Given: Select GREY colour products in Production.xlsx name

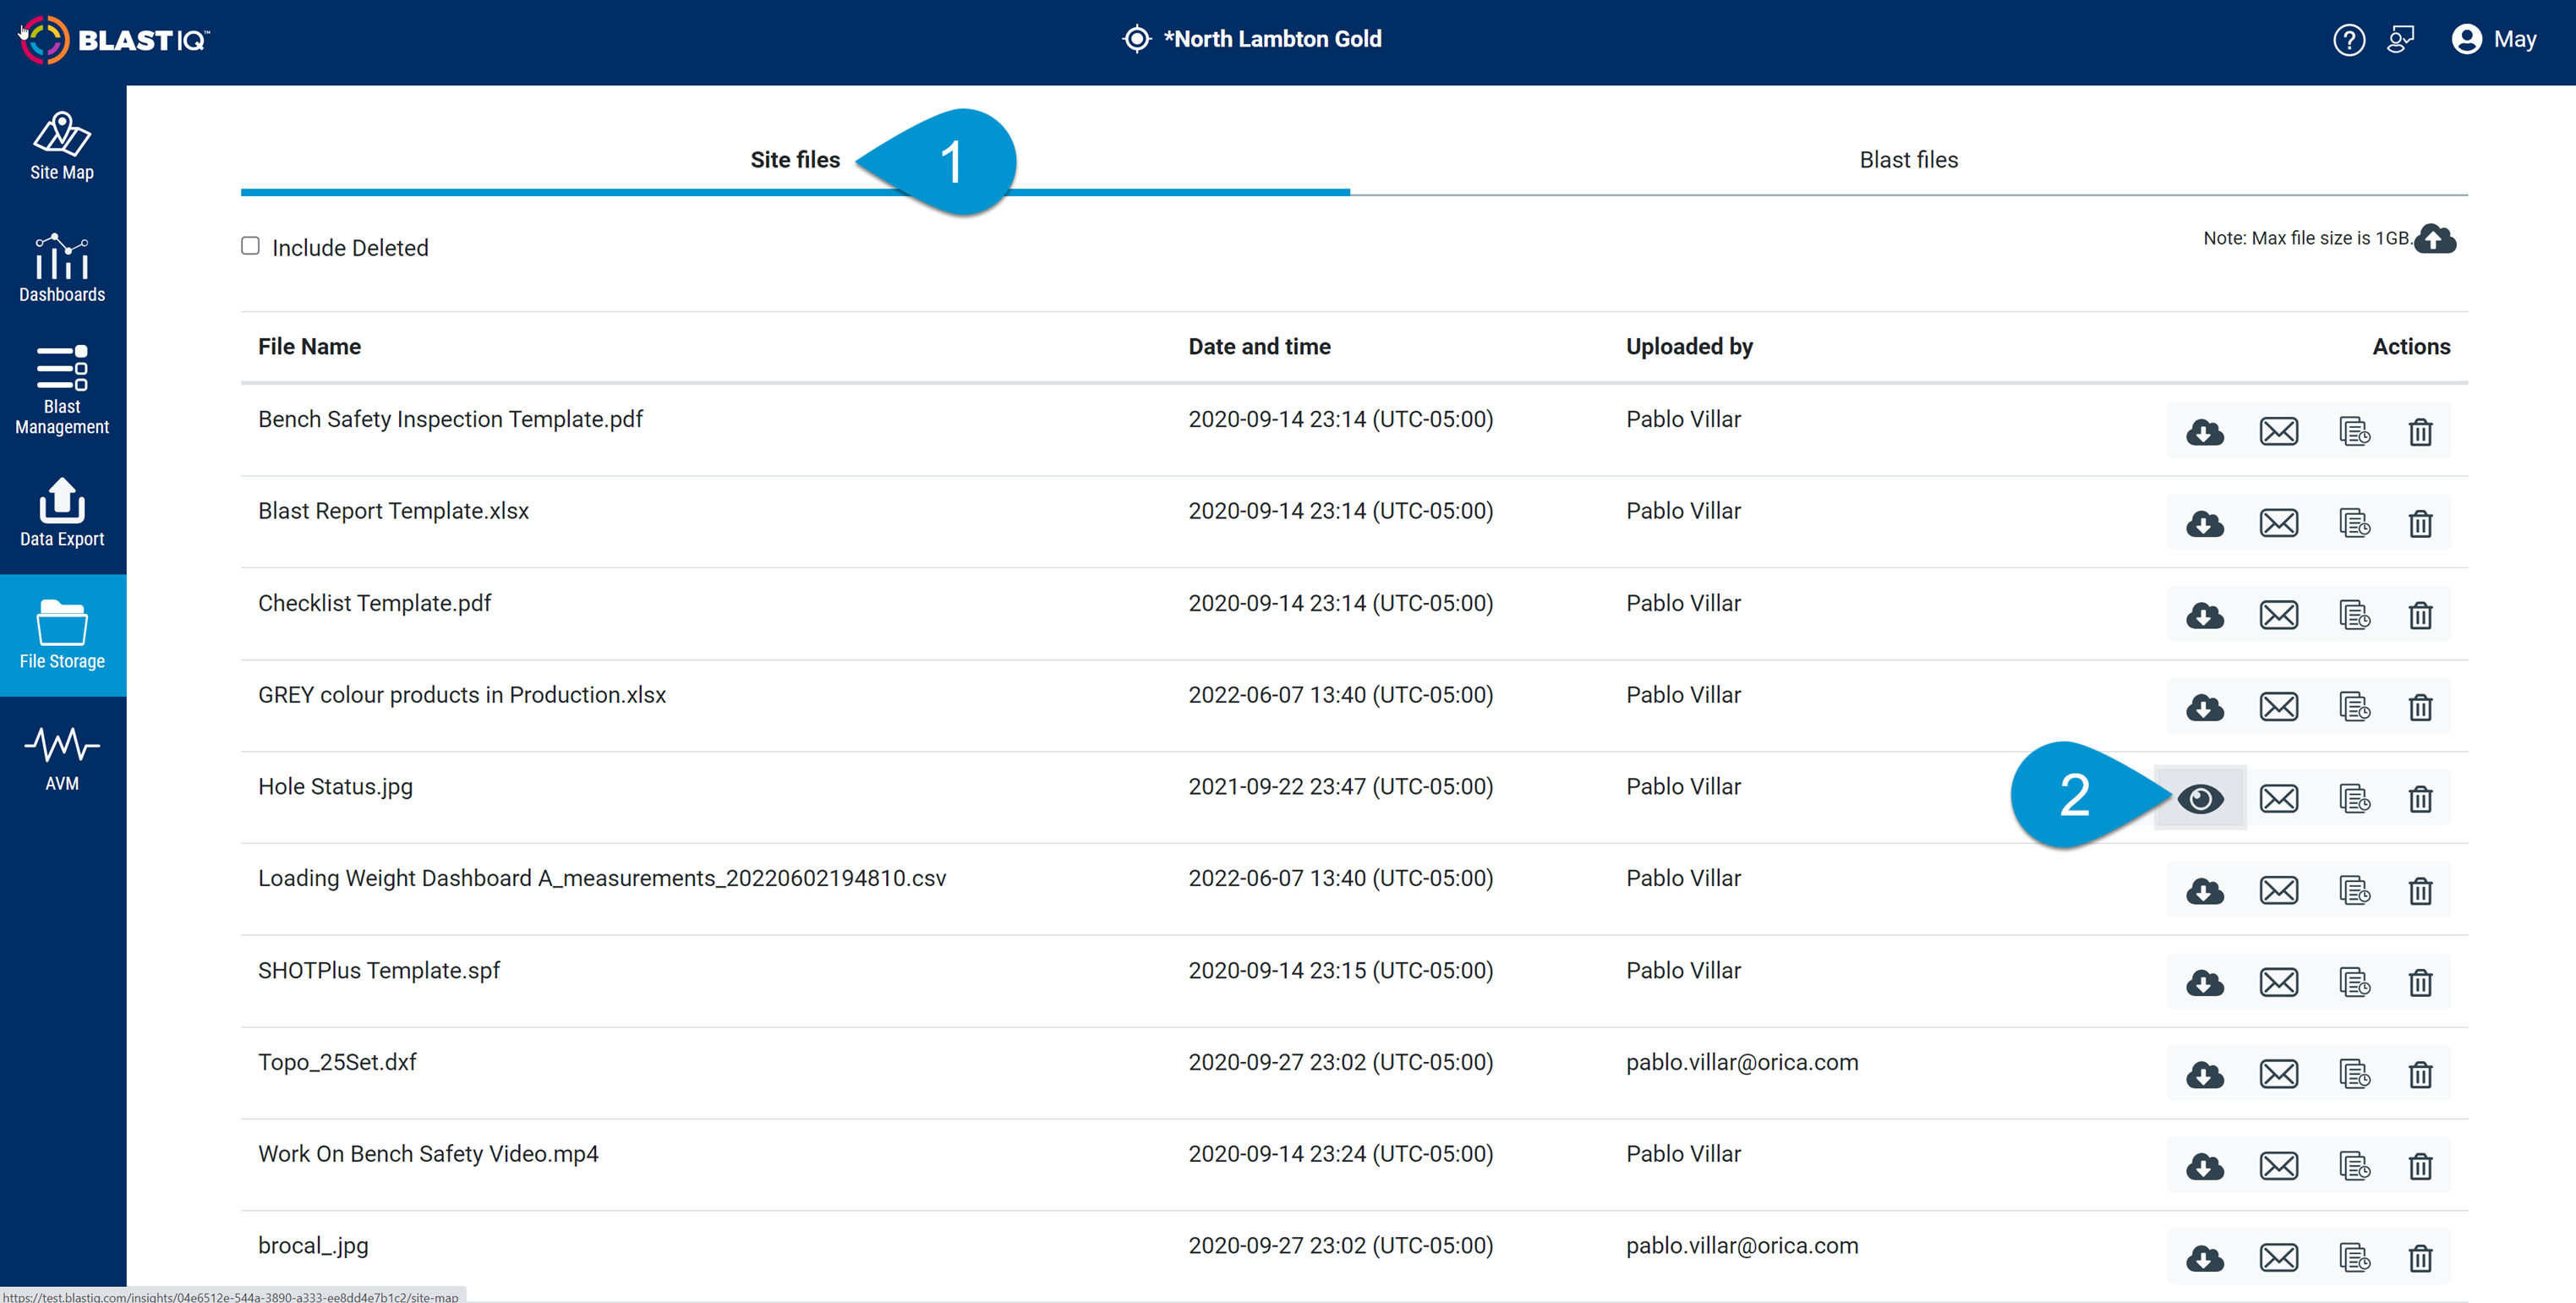Looking at the screenshot, I should pyautogui.click(x=462, y=695).
